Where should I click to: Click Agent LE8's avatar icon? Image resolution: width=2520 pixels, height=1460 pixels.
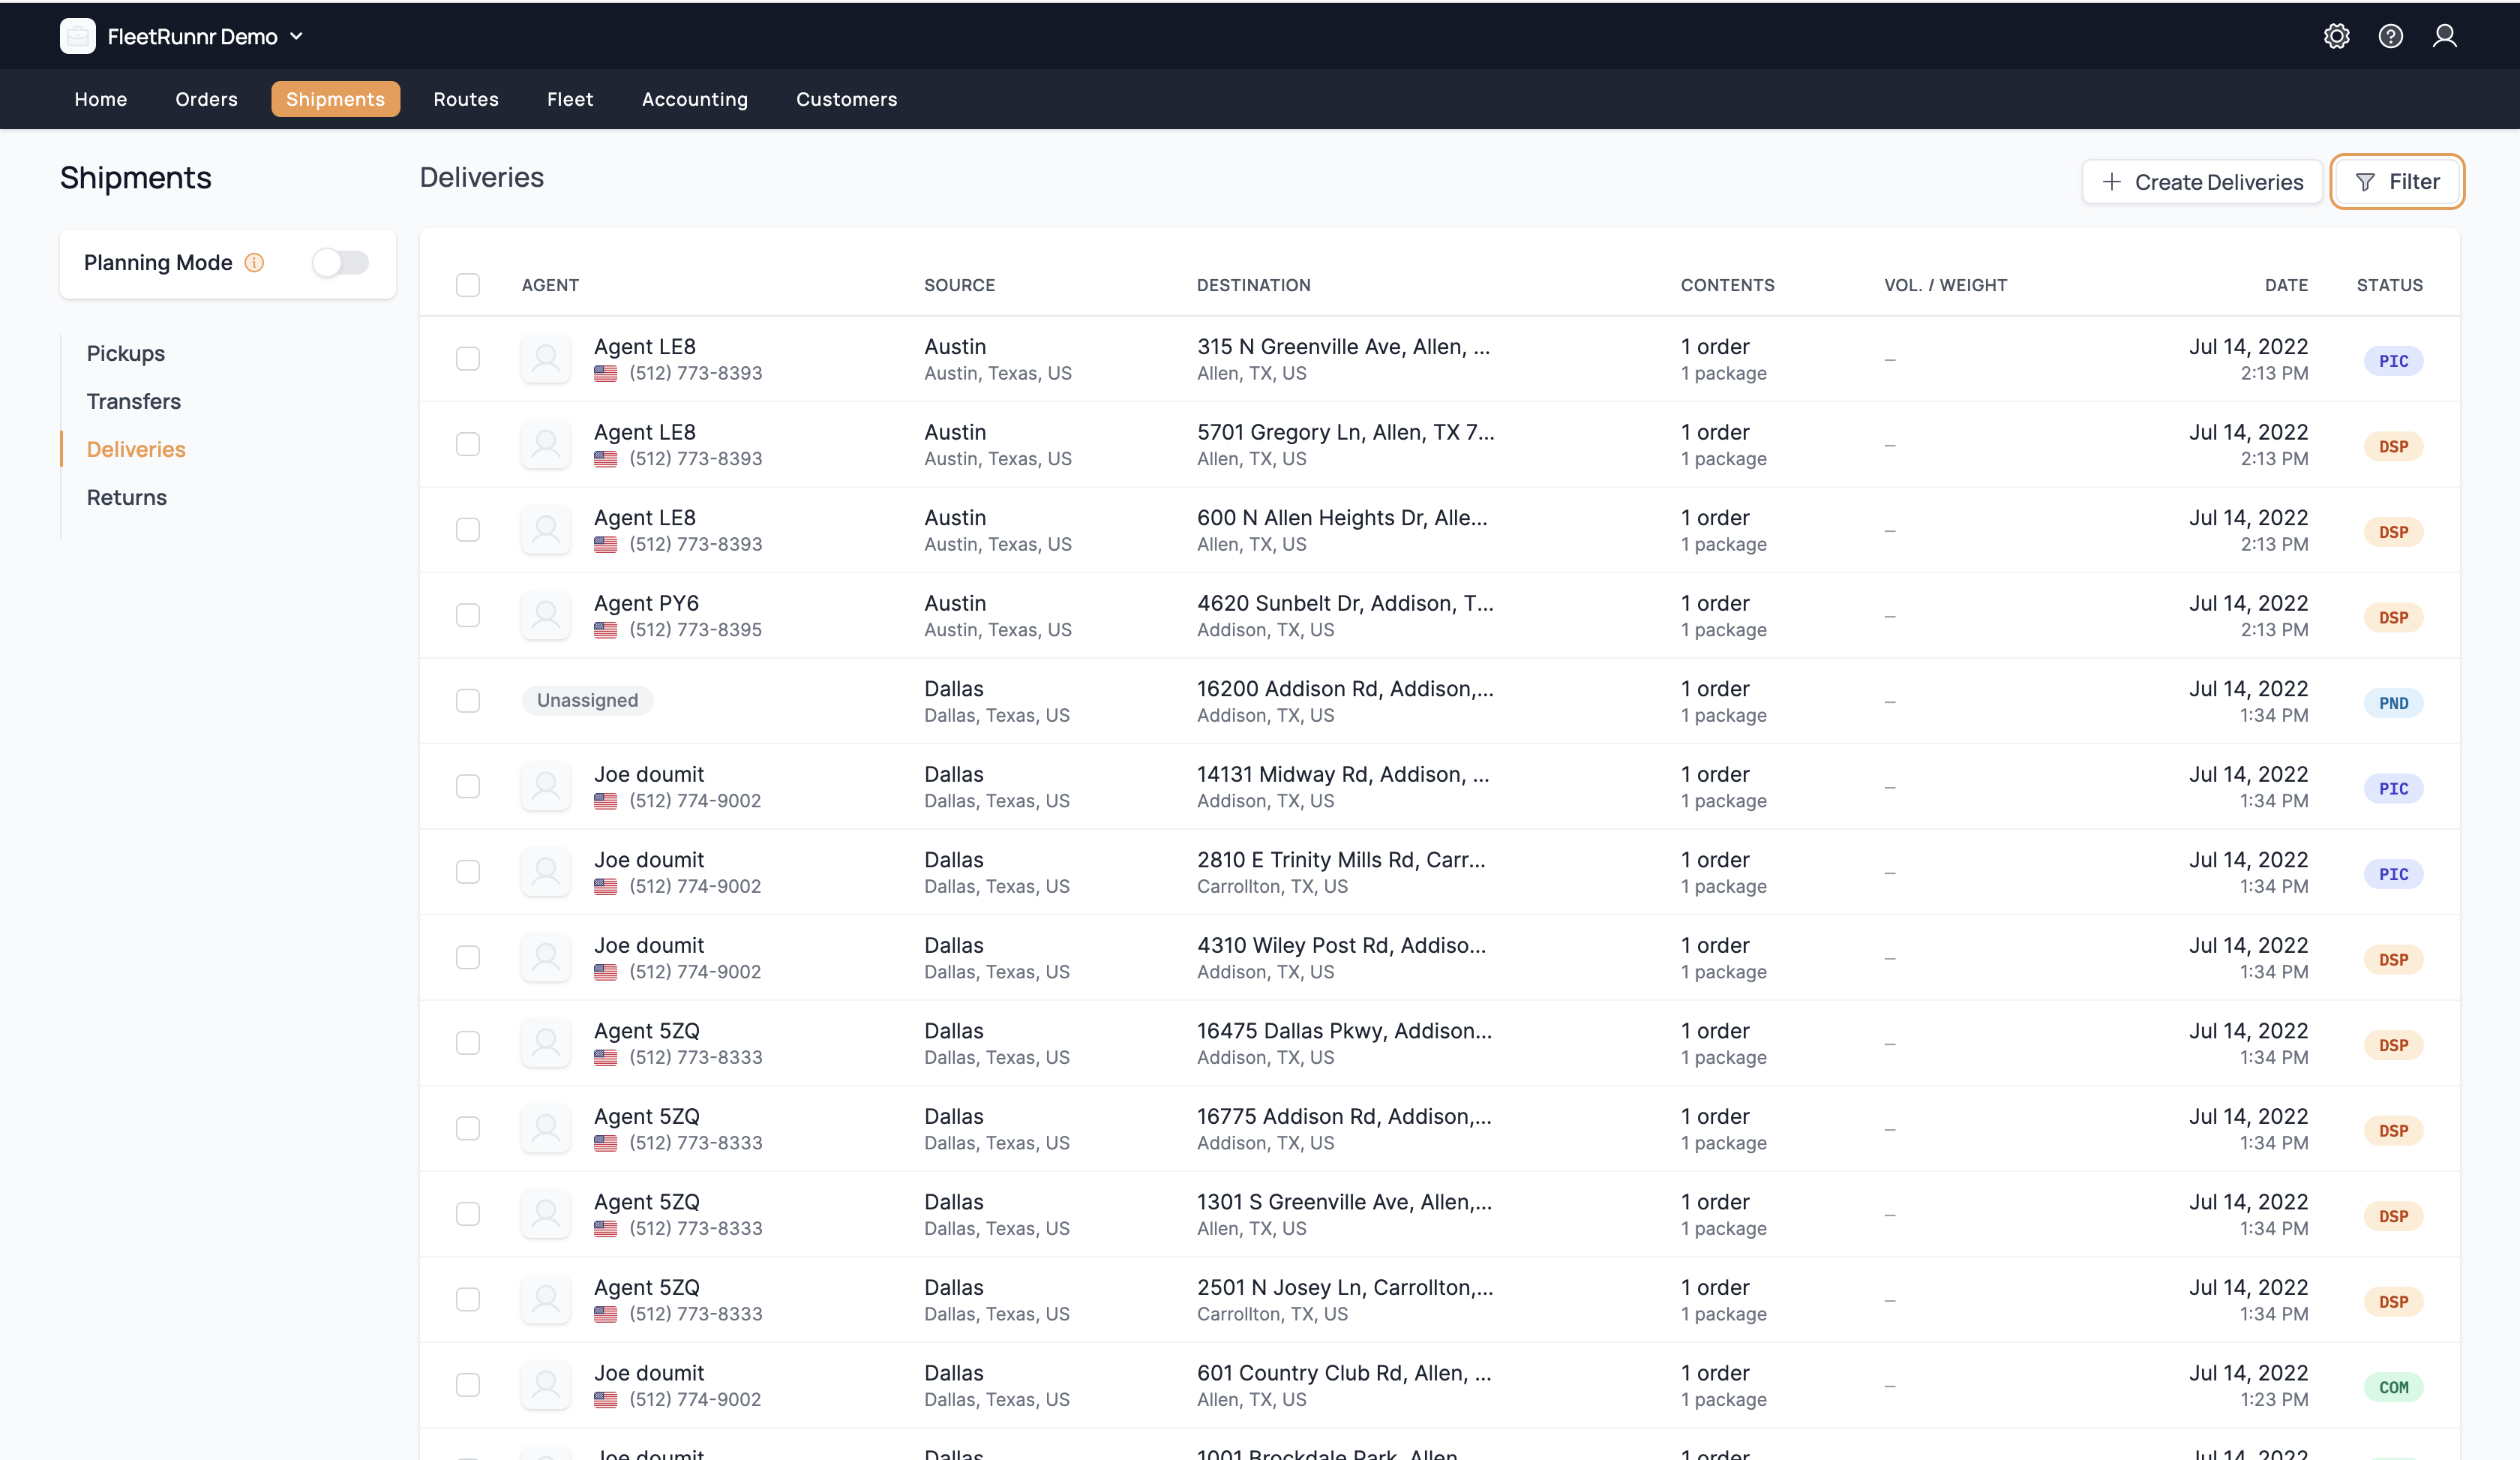(546, 358)
